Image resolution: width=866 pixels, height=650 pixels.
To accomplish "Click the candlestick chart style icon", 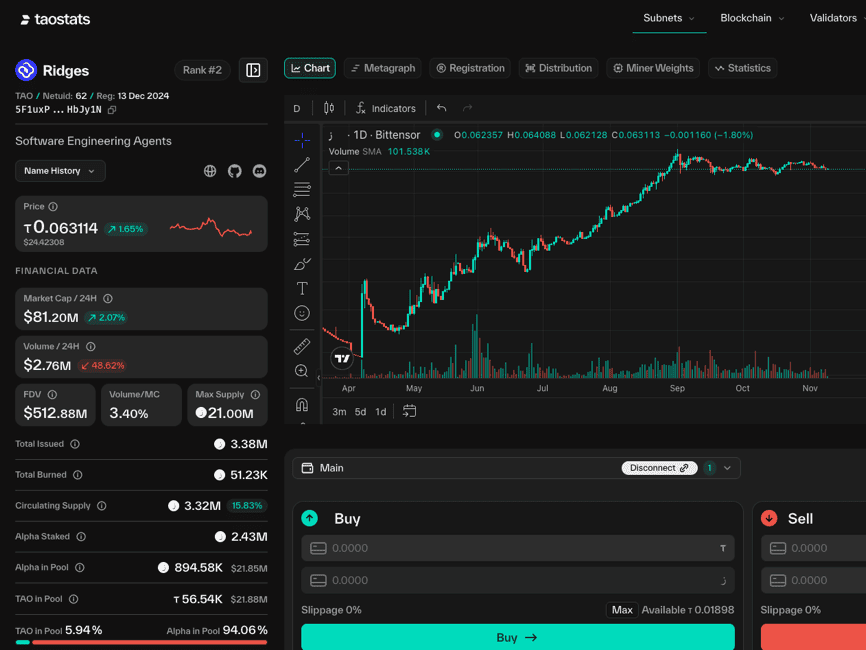I will click(x=329, y=108).
